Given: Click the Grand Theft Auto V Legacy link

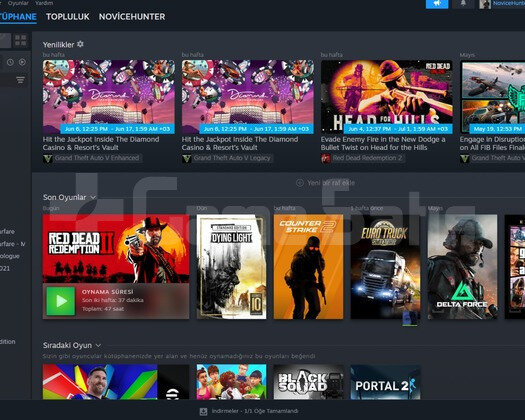Looking at the screenshot, I should coord(232,158).
